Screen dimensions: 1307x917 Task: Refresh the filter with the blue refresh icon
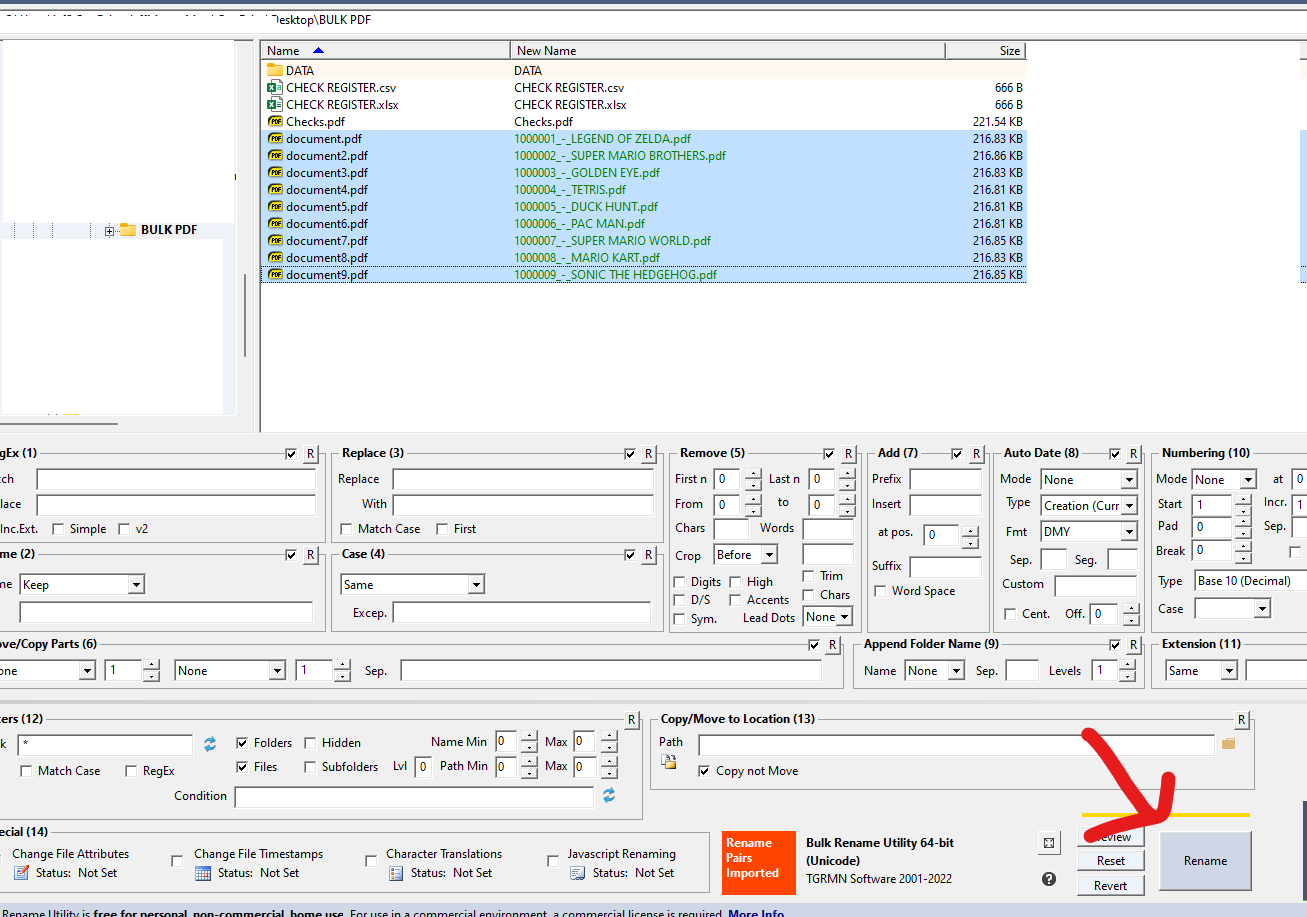[209, 743]
